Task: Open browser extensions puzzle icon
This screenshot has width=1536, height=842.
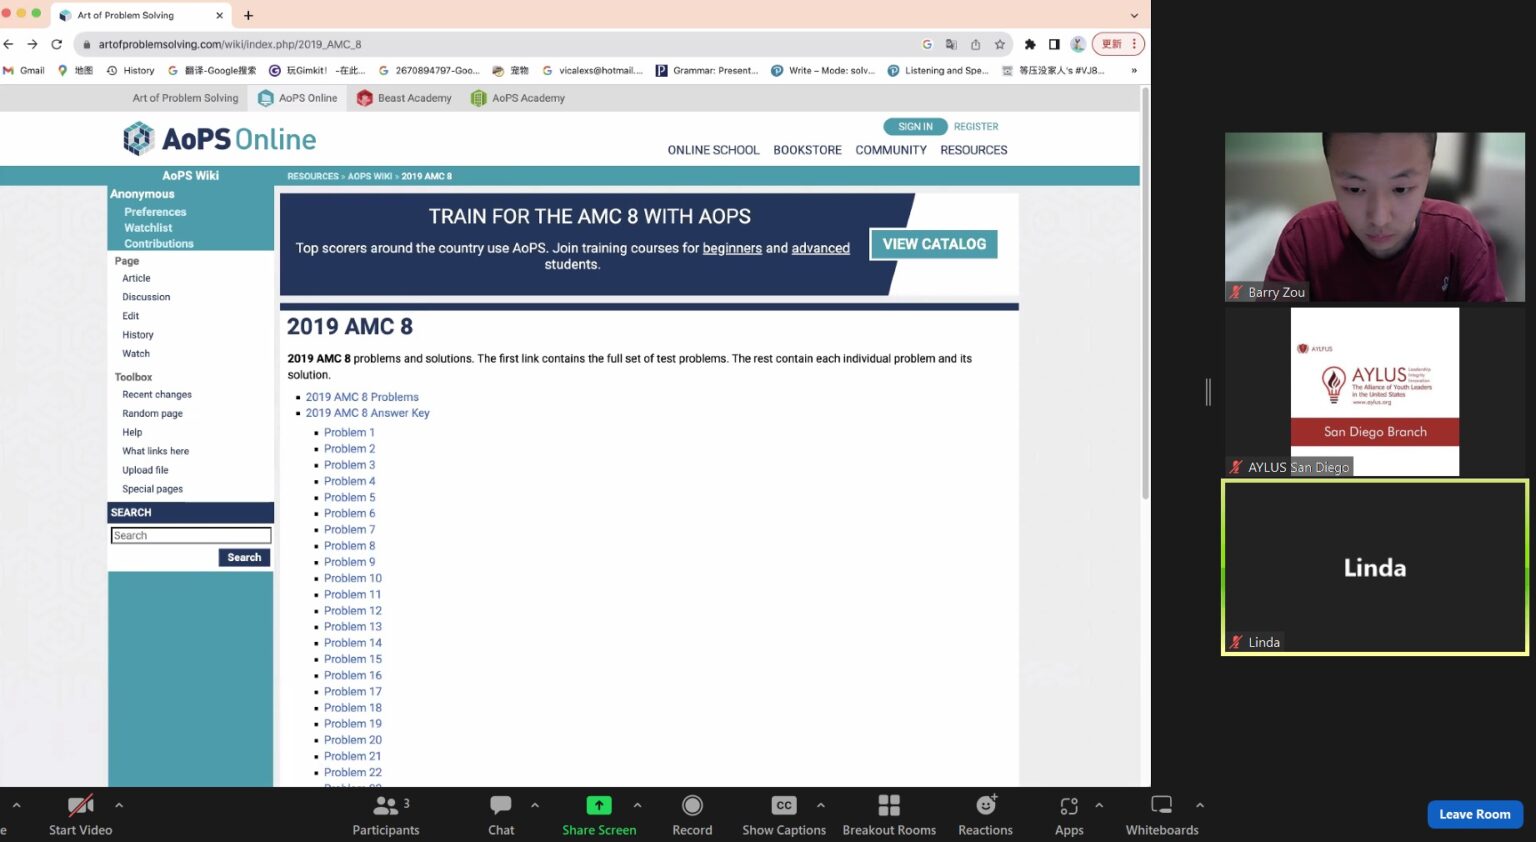Action: point(1030,44)
